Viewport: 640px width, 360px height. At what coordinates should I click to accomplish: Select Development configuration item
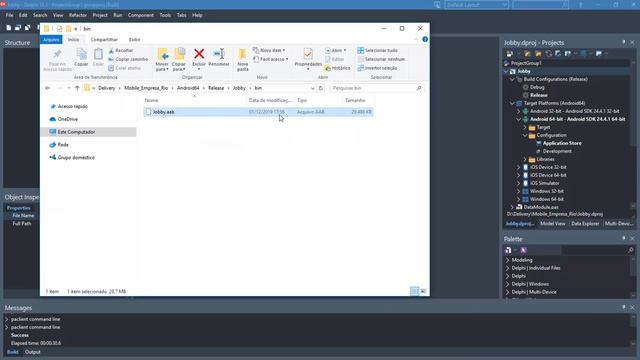pyautogui.click(x=557, y=151)
